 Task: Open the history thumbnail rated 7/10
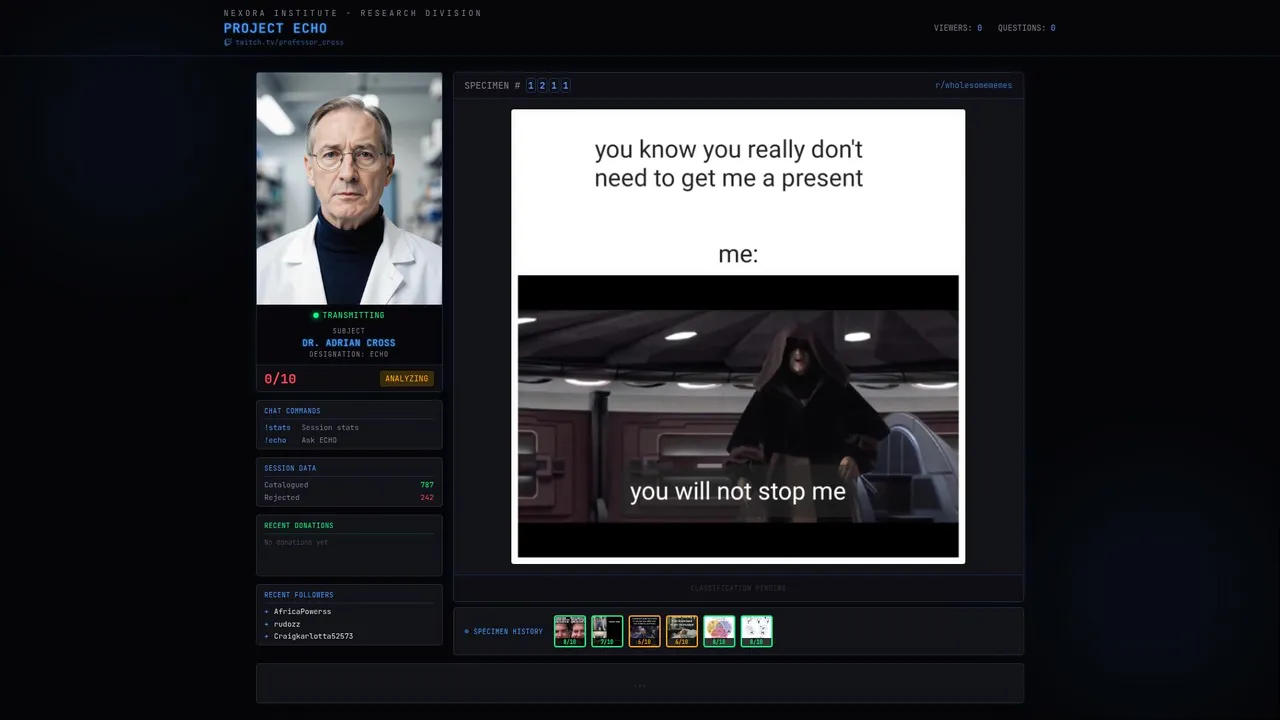point(607,631)
